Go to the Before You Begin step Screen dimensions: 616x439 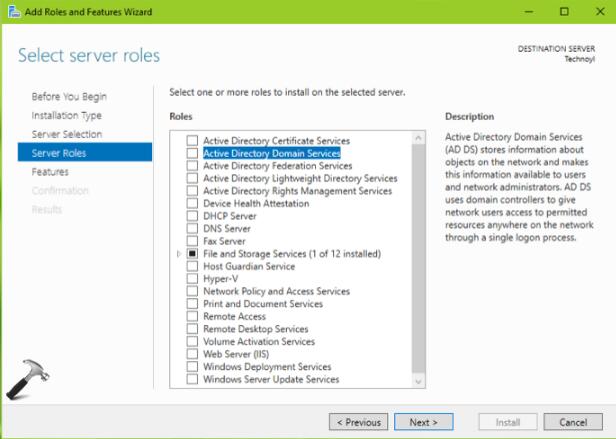pyautogui.click(x=69, y=97)
